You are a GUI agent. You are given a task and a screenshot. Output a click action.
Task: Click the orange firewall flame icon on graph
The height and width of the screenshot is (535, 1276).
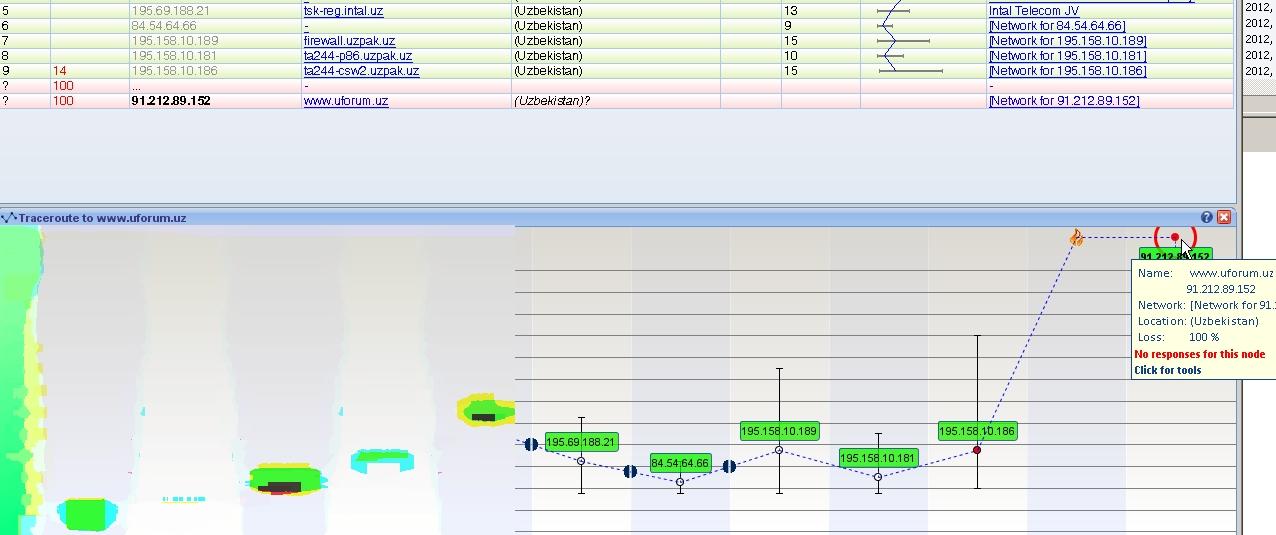pyautogui.click(x=1076, y=238)
